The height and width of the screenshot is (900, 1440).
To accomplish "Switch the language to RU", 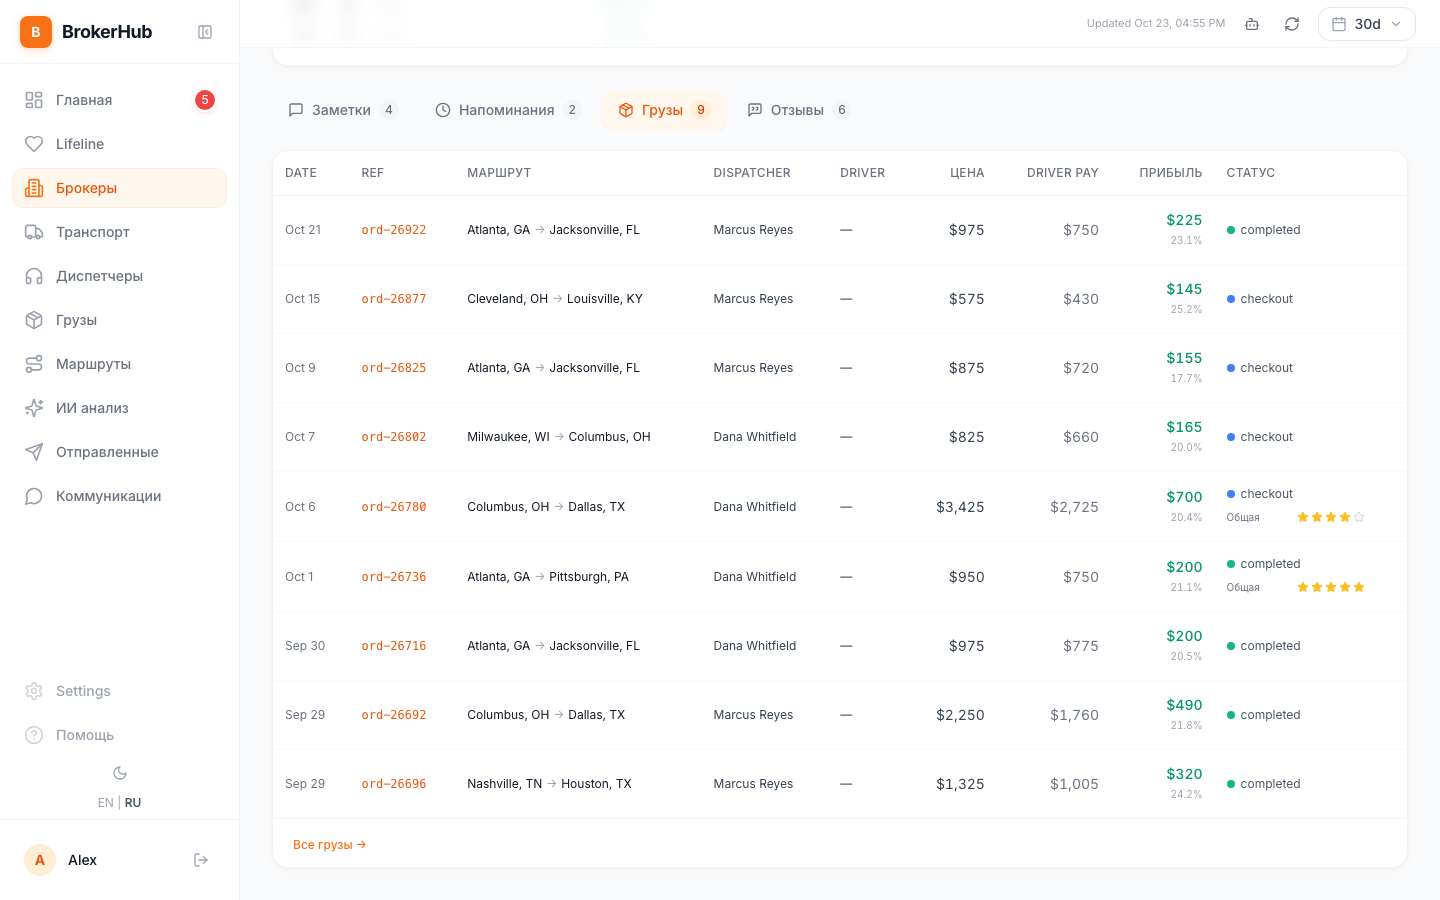I will point(133,803).
